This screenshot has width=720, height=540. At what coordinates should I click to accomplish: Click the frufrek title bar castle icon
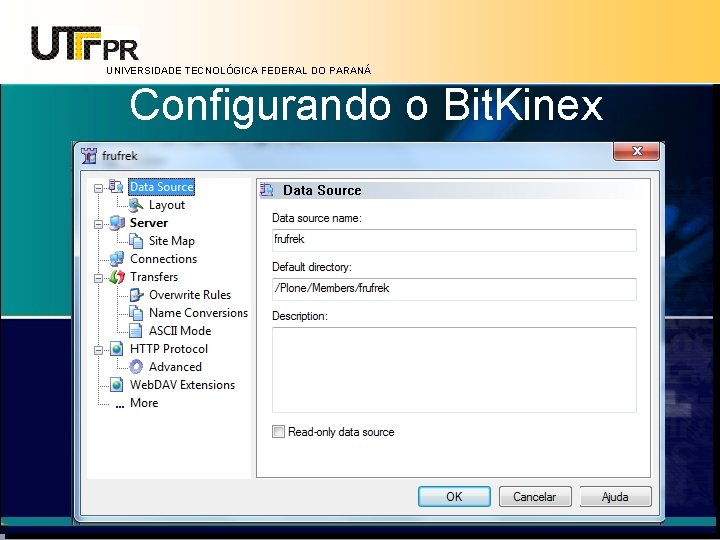89,156
